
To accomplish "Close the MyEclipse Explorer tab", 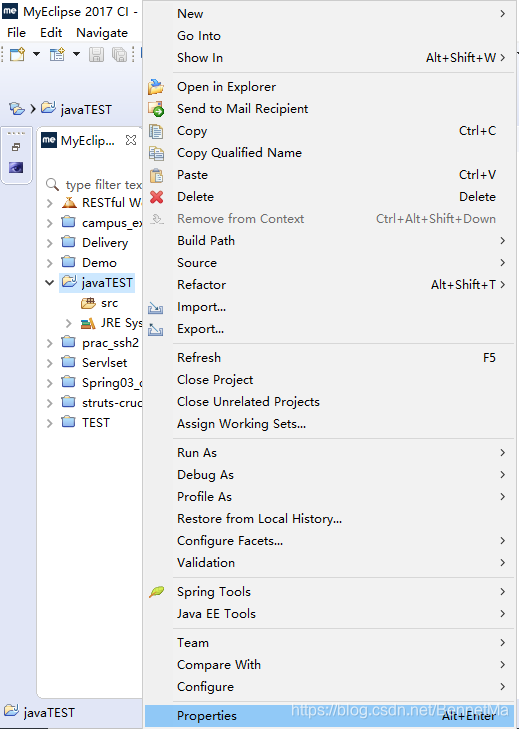I will 131,140.
